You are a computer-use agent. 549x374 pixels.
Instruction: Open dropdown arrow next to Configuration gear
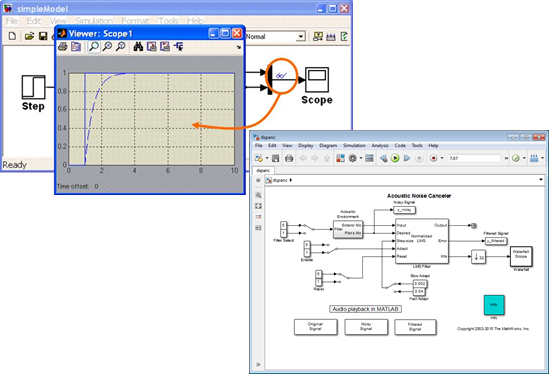point(361,158)
